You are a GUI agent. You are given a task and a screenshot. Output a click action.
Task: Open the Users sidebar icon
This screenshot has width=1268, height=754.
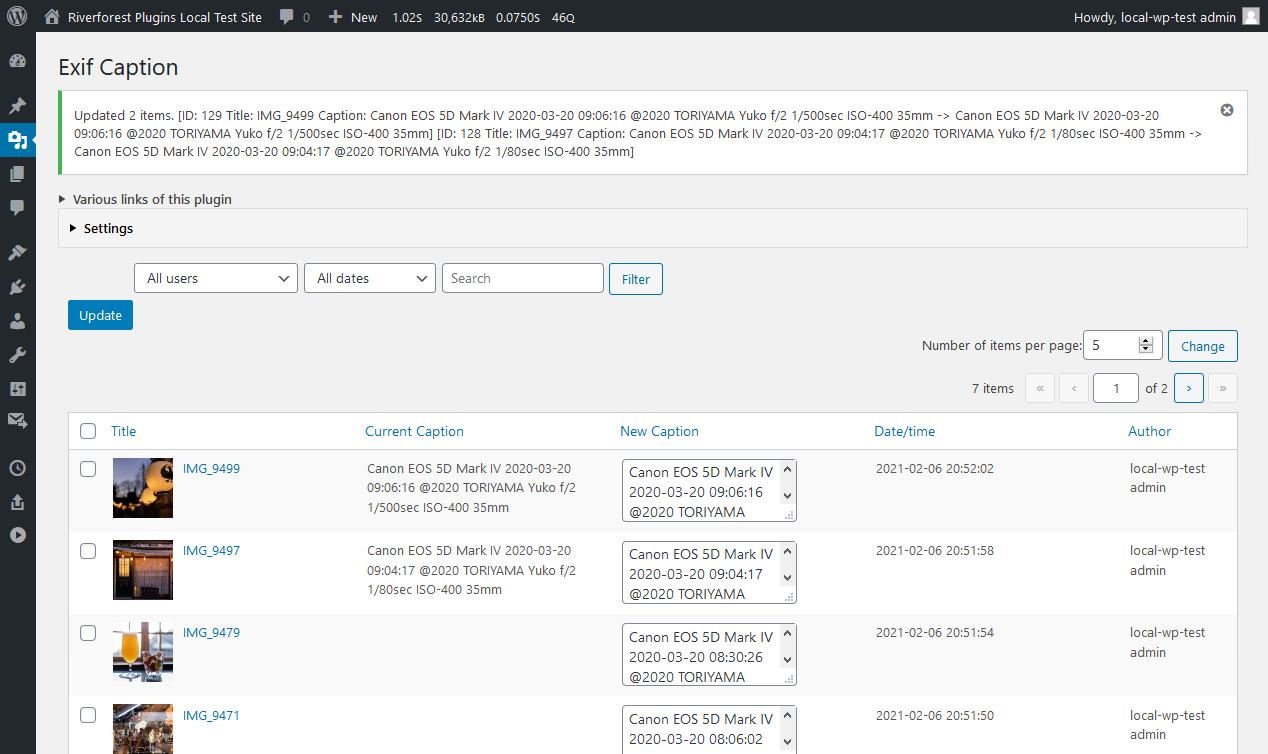coord(17,321)
